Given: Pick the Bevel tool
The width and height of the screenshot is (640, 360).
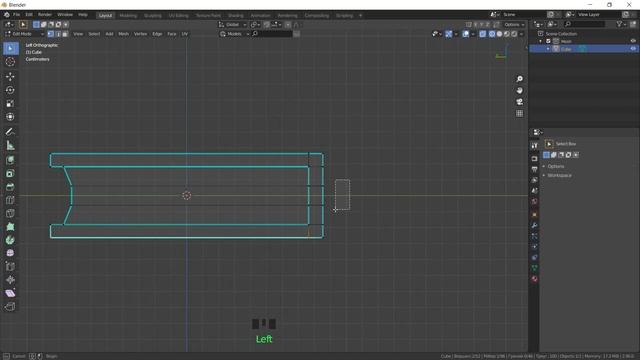Looking at the screenshot, I should tap(11, 187).
